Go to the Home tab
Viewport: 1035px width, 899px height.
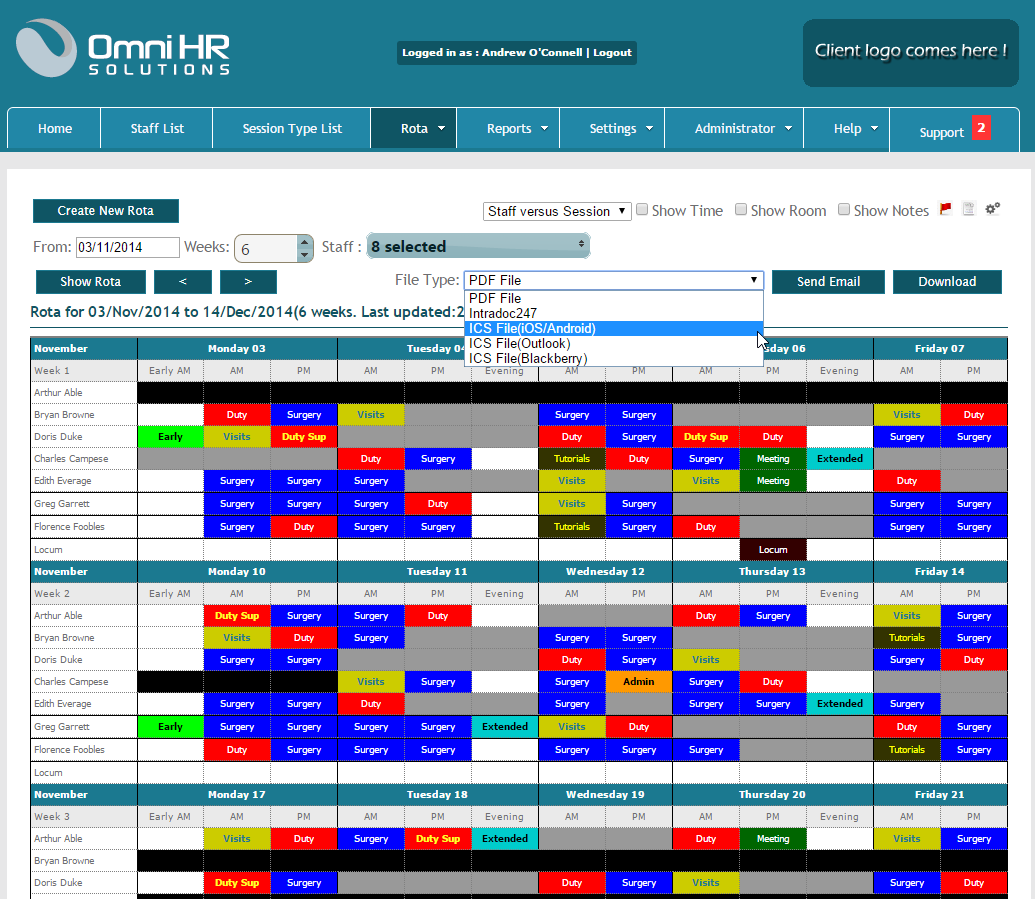[55, 129]
